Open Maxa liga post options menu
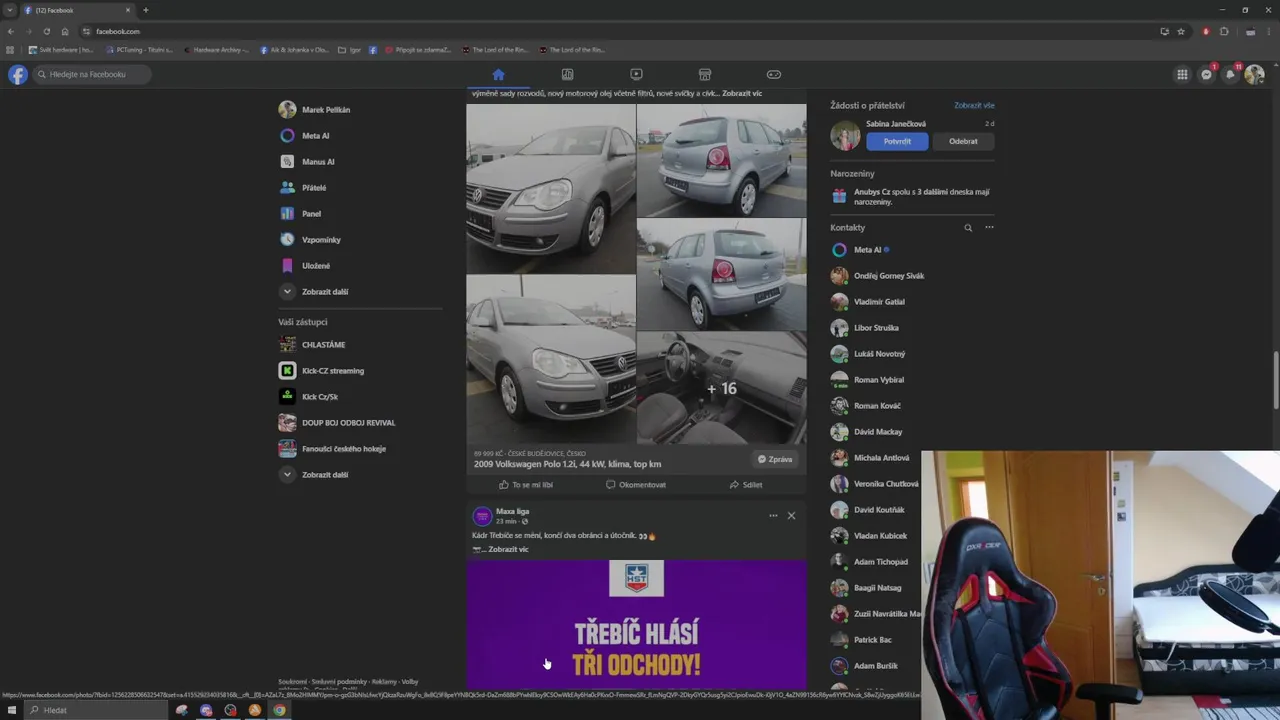This screenshot has width=1280, height=720. point(773,516)
